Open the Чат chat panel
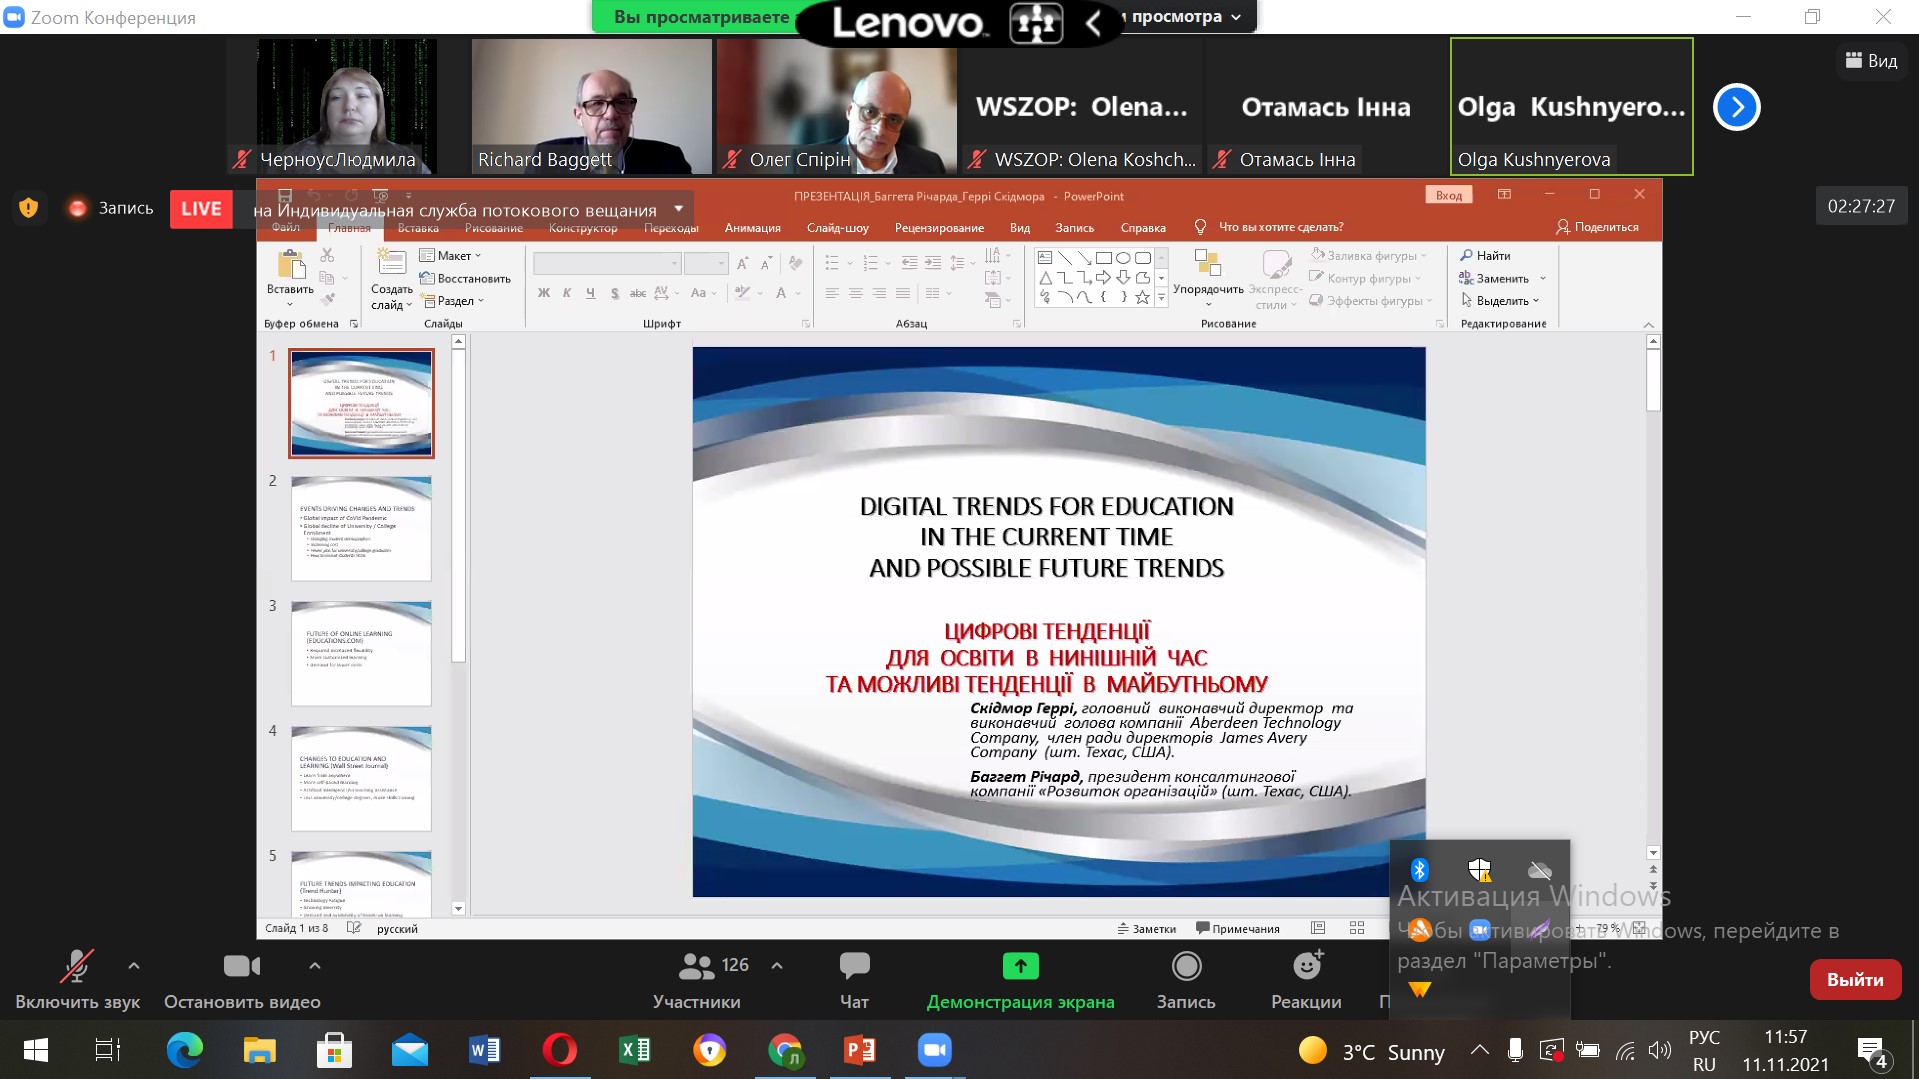 854,980
